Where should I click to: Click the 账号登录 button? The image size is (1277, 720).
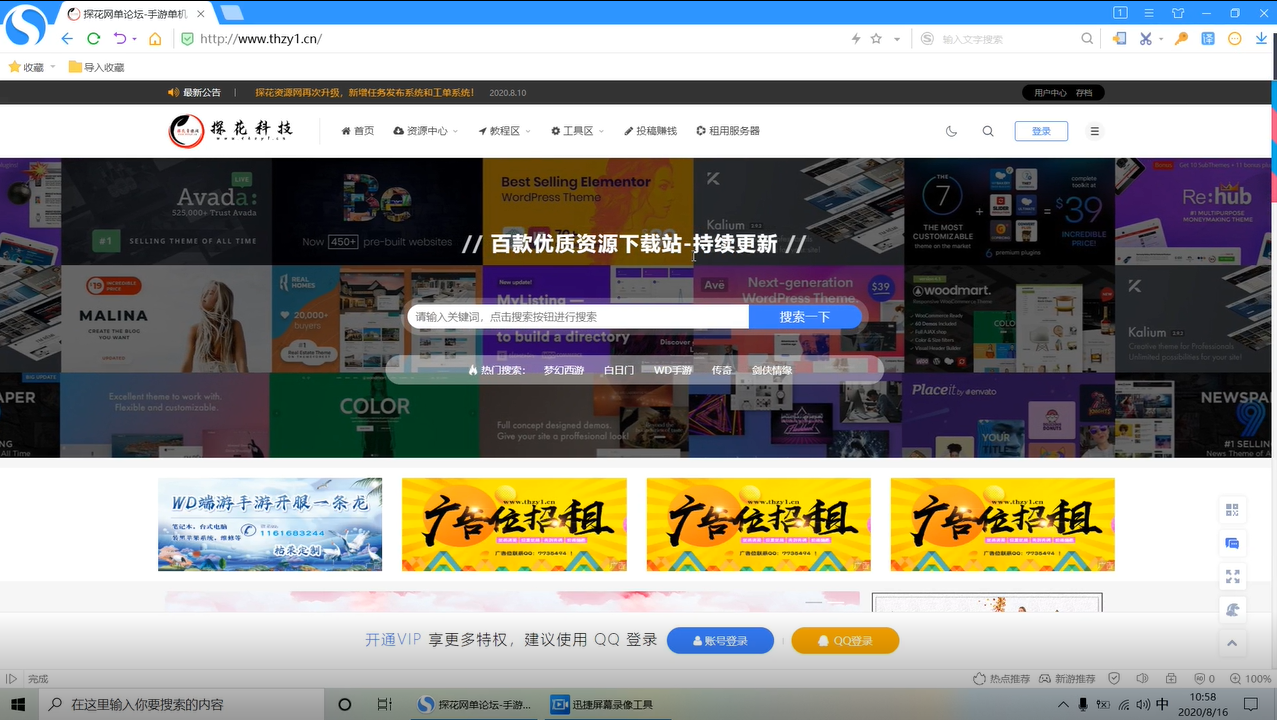[721, 641]
